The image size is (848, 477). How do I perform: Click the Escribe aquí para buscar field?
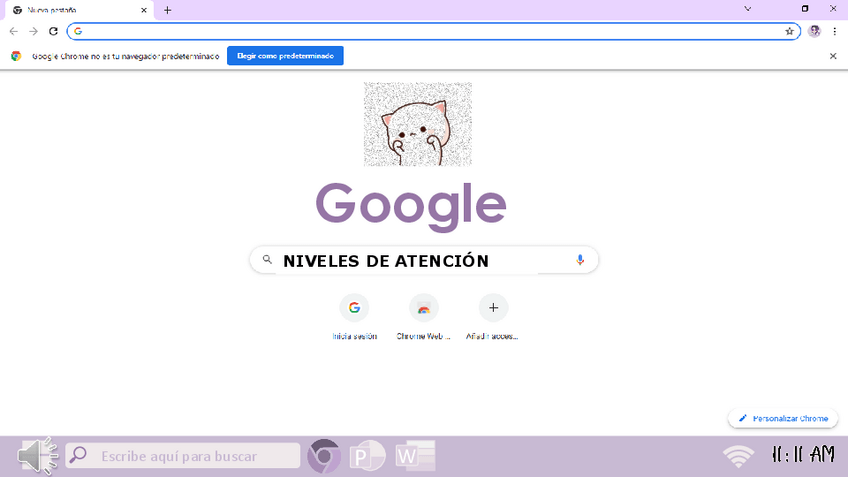pos(183,455)
